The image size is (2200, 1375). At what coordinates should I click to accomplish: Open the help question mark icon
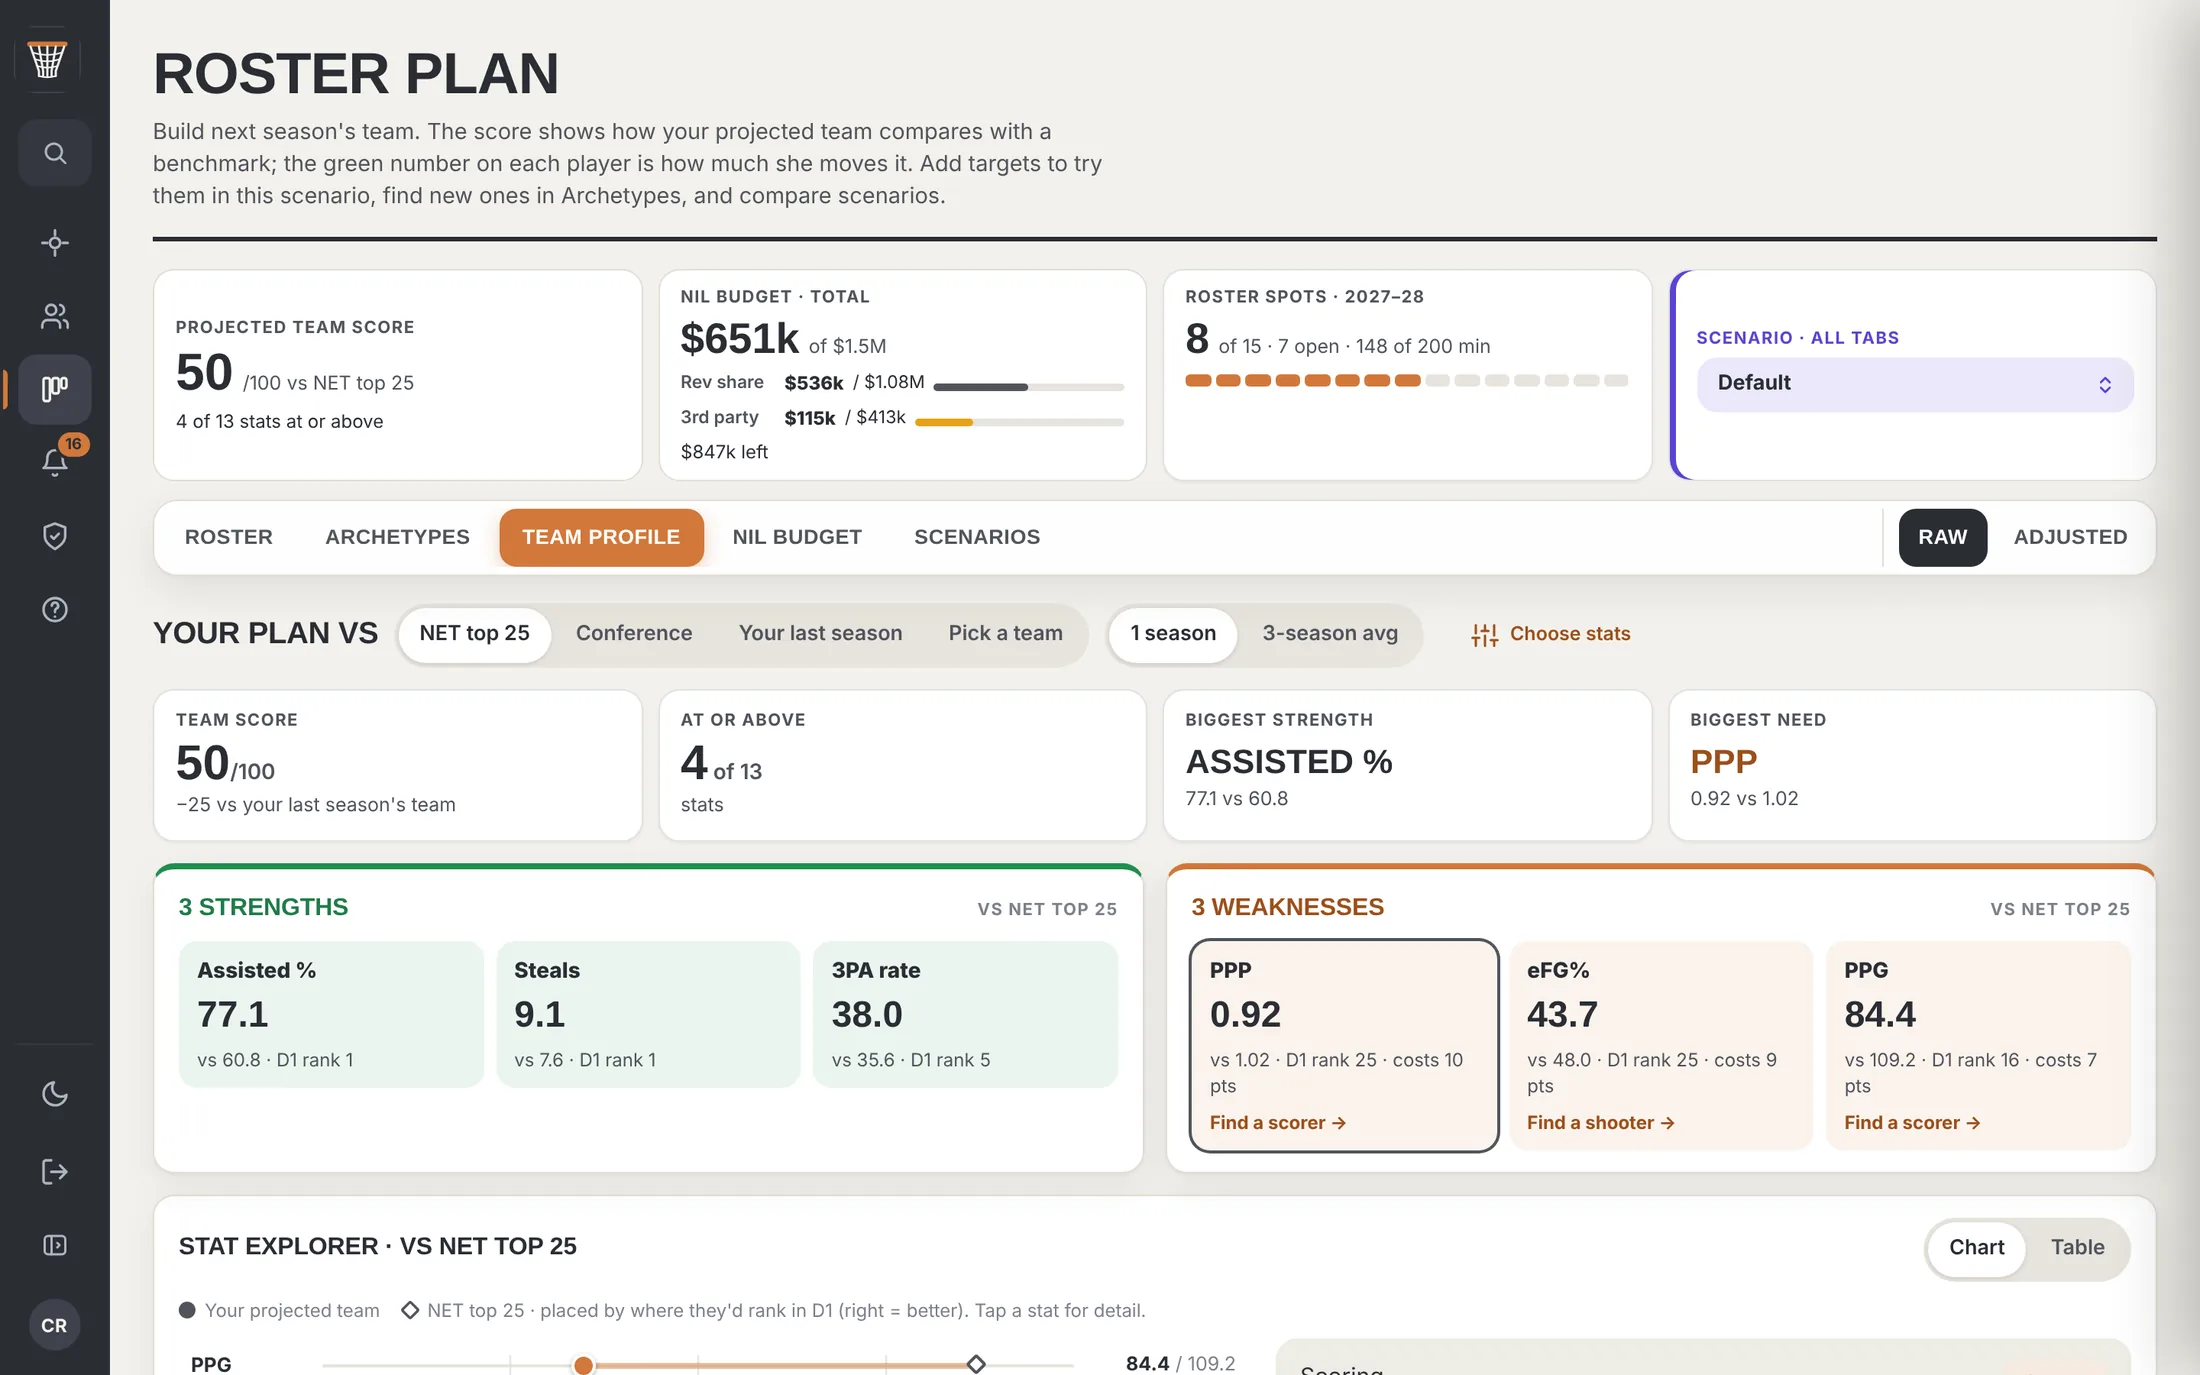(x=55, y=609)
